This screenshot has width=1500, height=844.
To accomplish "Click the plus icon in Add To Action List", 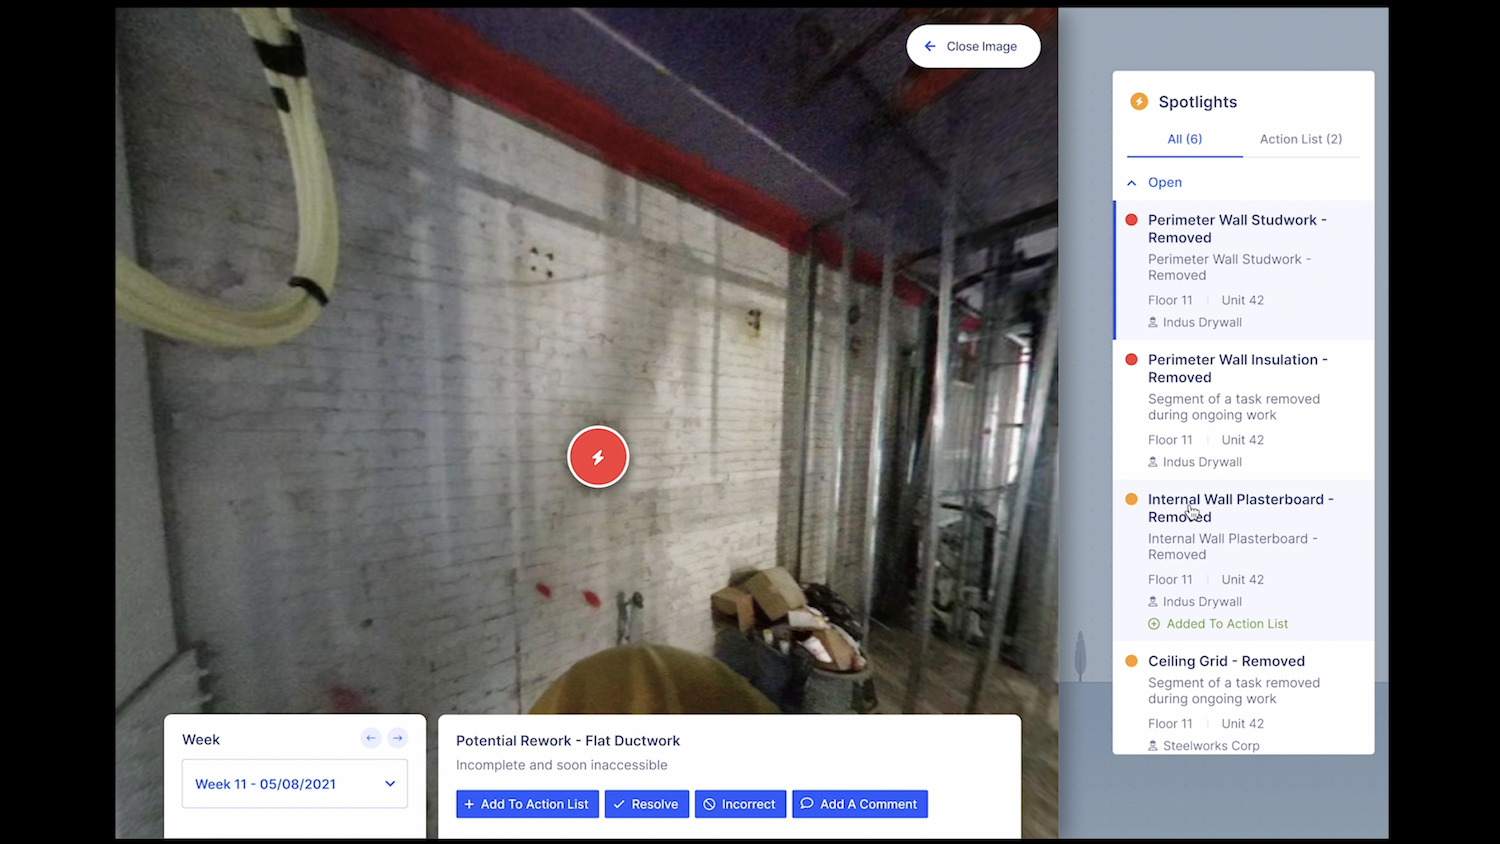I will point(469,804).
